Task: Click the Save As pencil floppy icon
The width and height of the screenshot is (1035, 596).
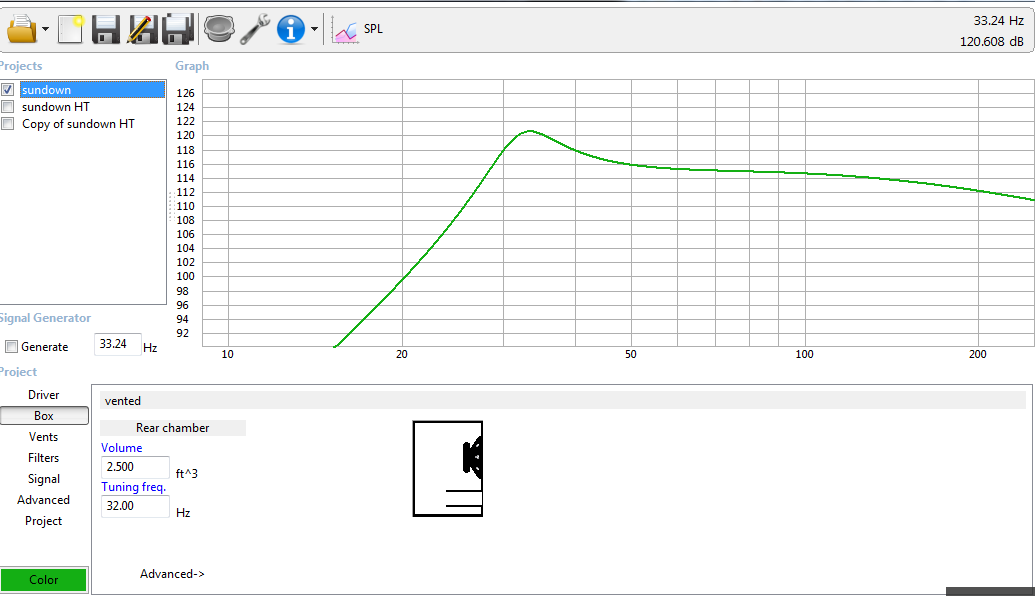Action: [x=142, y=29]
